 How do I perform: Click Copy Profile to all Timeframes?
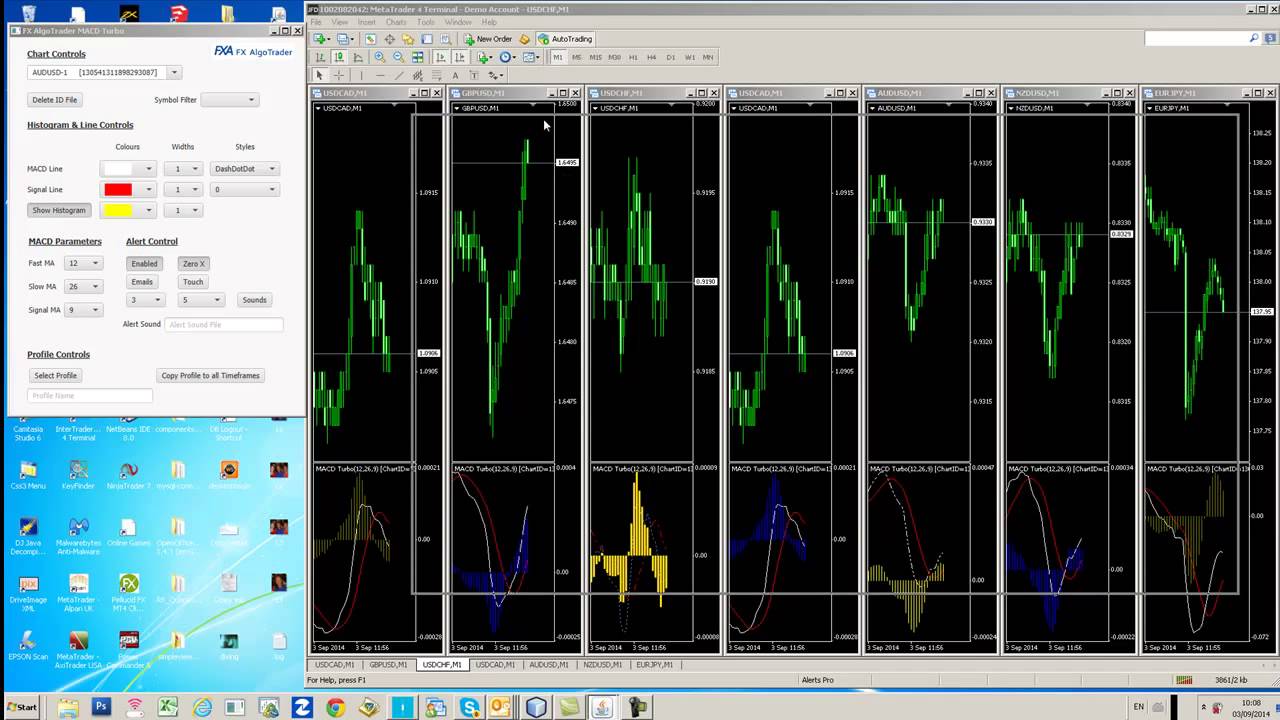[x=210, y=375]
